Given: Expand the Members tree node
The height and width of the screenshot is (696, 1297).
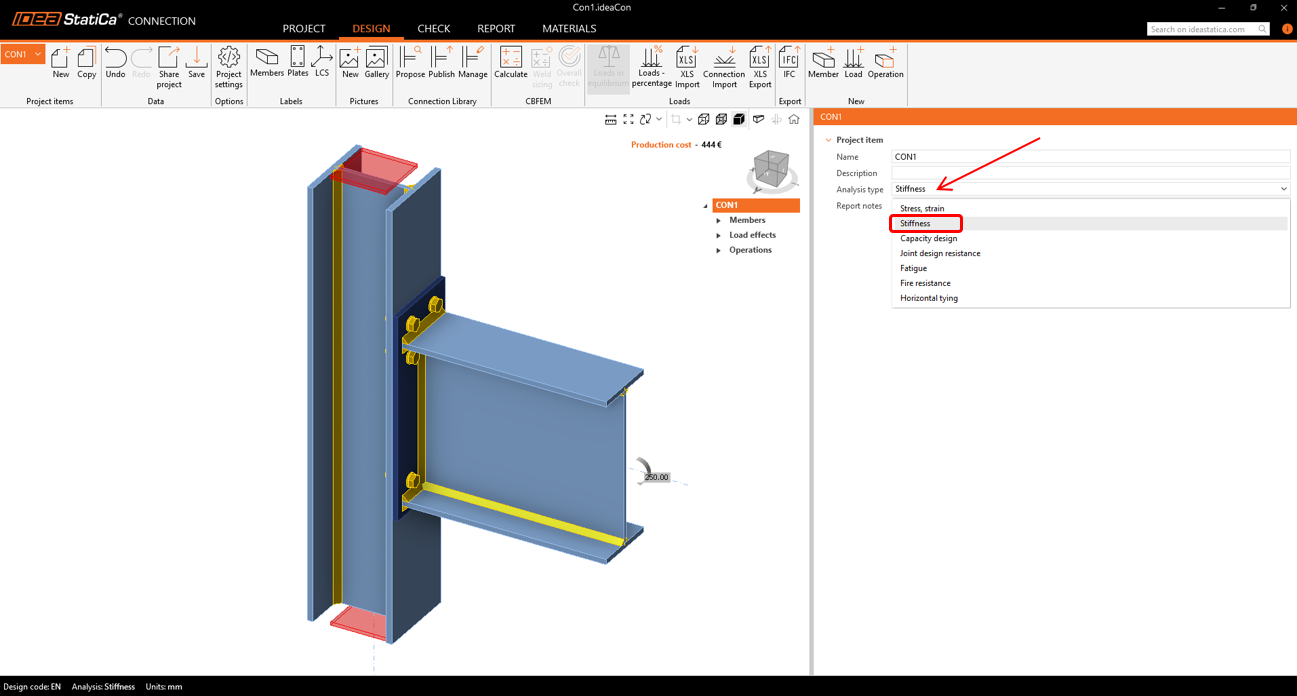Looking at the screenshot, I should click(718, 220).
